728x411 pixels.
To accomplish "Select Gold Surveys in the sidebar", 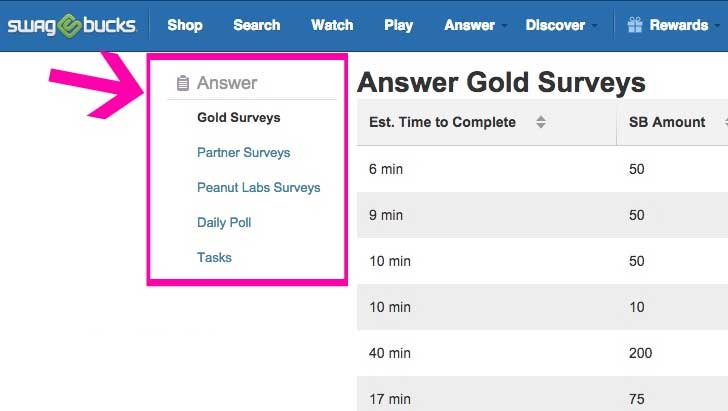I will tap(239, 117).
